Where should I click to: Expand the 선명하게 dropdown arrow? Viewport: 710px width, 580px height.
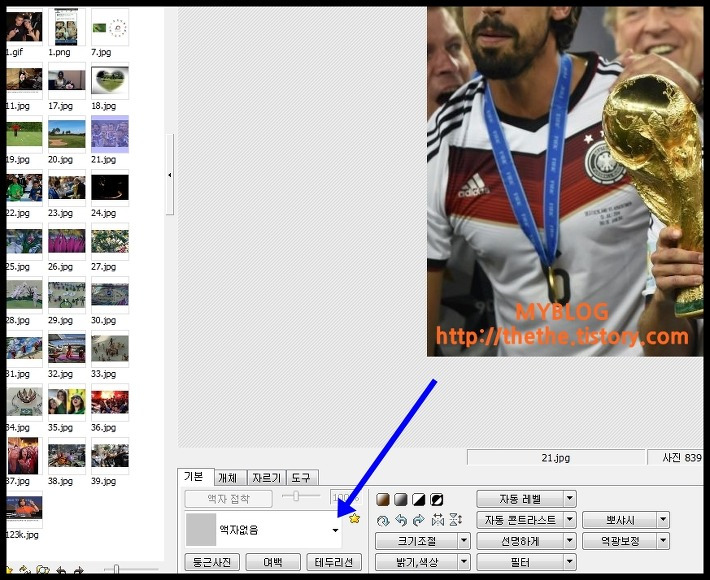click(x=570, y=541)
